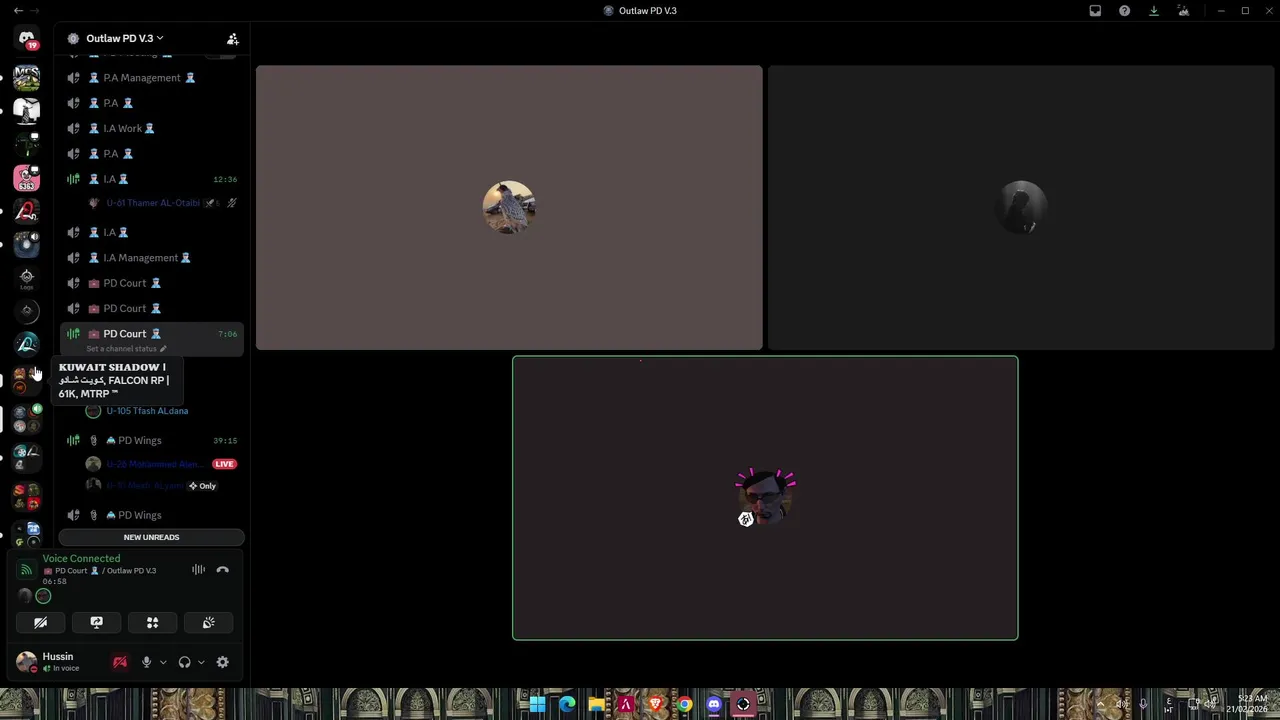Toggle headphone deafen

point(184,662)
